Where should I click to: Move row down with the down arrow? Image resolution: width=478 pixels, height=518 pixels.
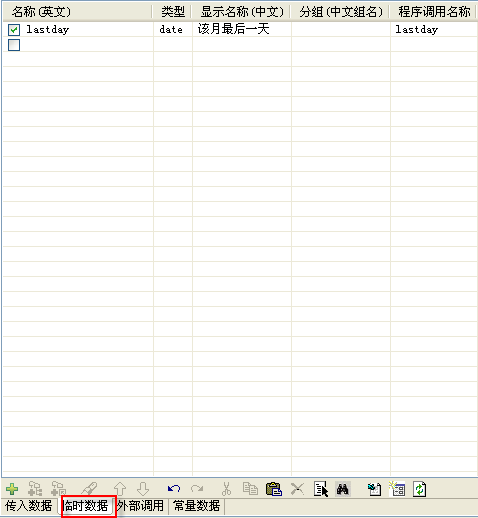click(143, 489)
